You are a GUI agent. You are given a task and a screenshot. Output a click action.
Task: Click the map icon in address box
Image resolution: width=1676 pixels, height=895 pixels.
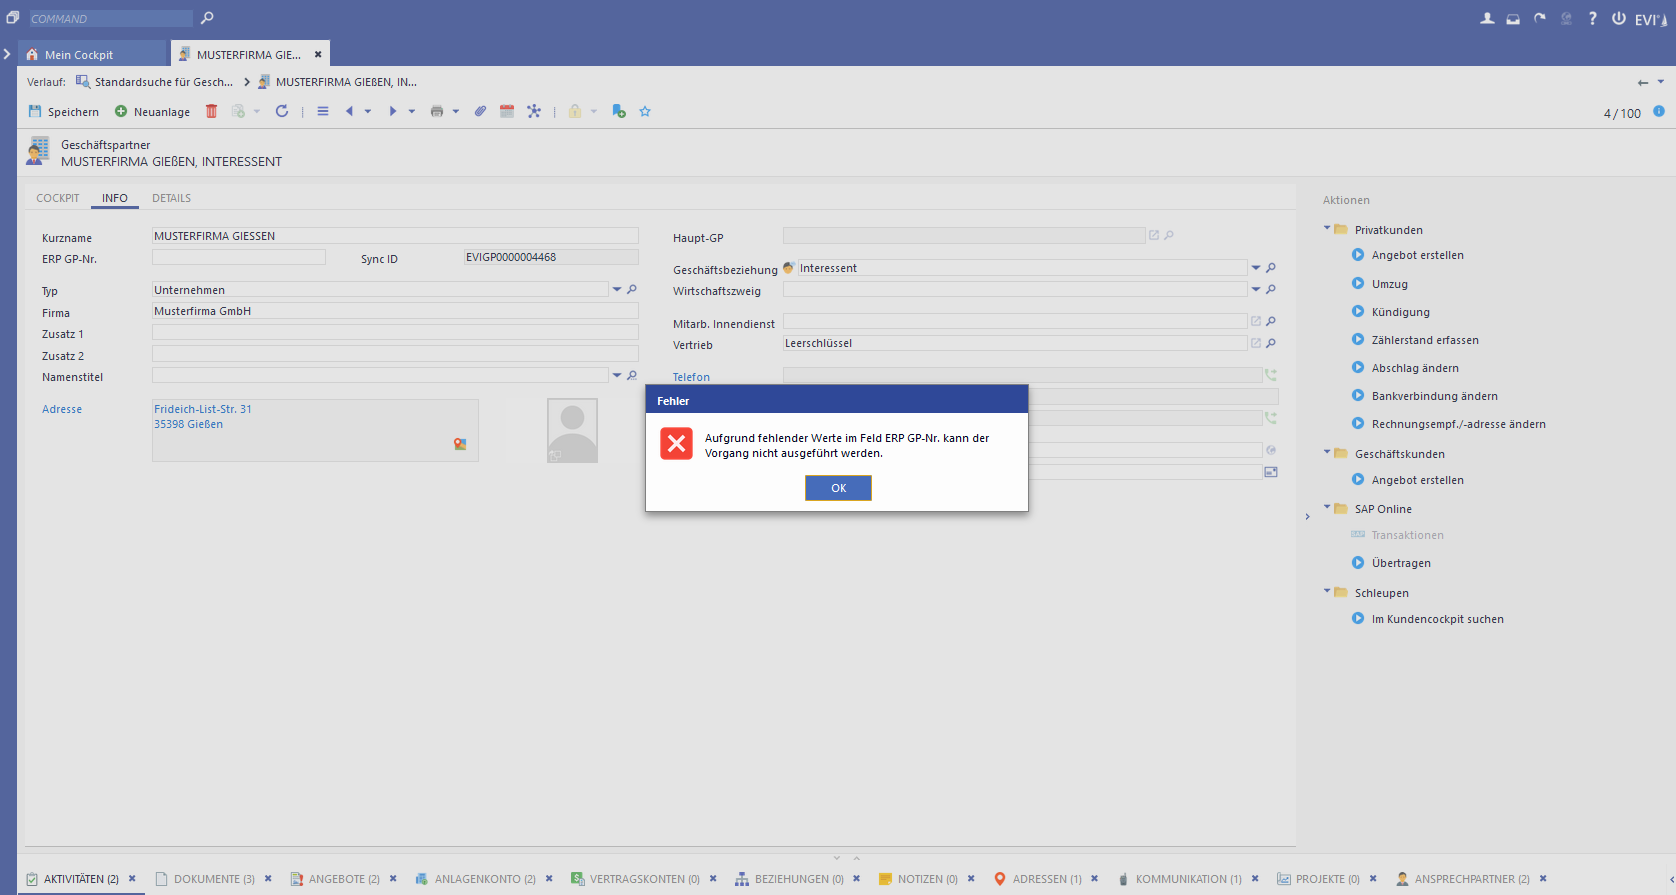click(x=460, y=444)
